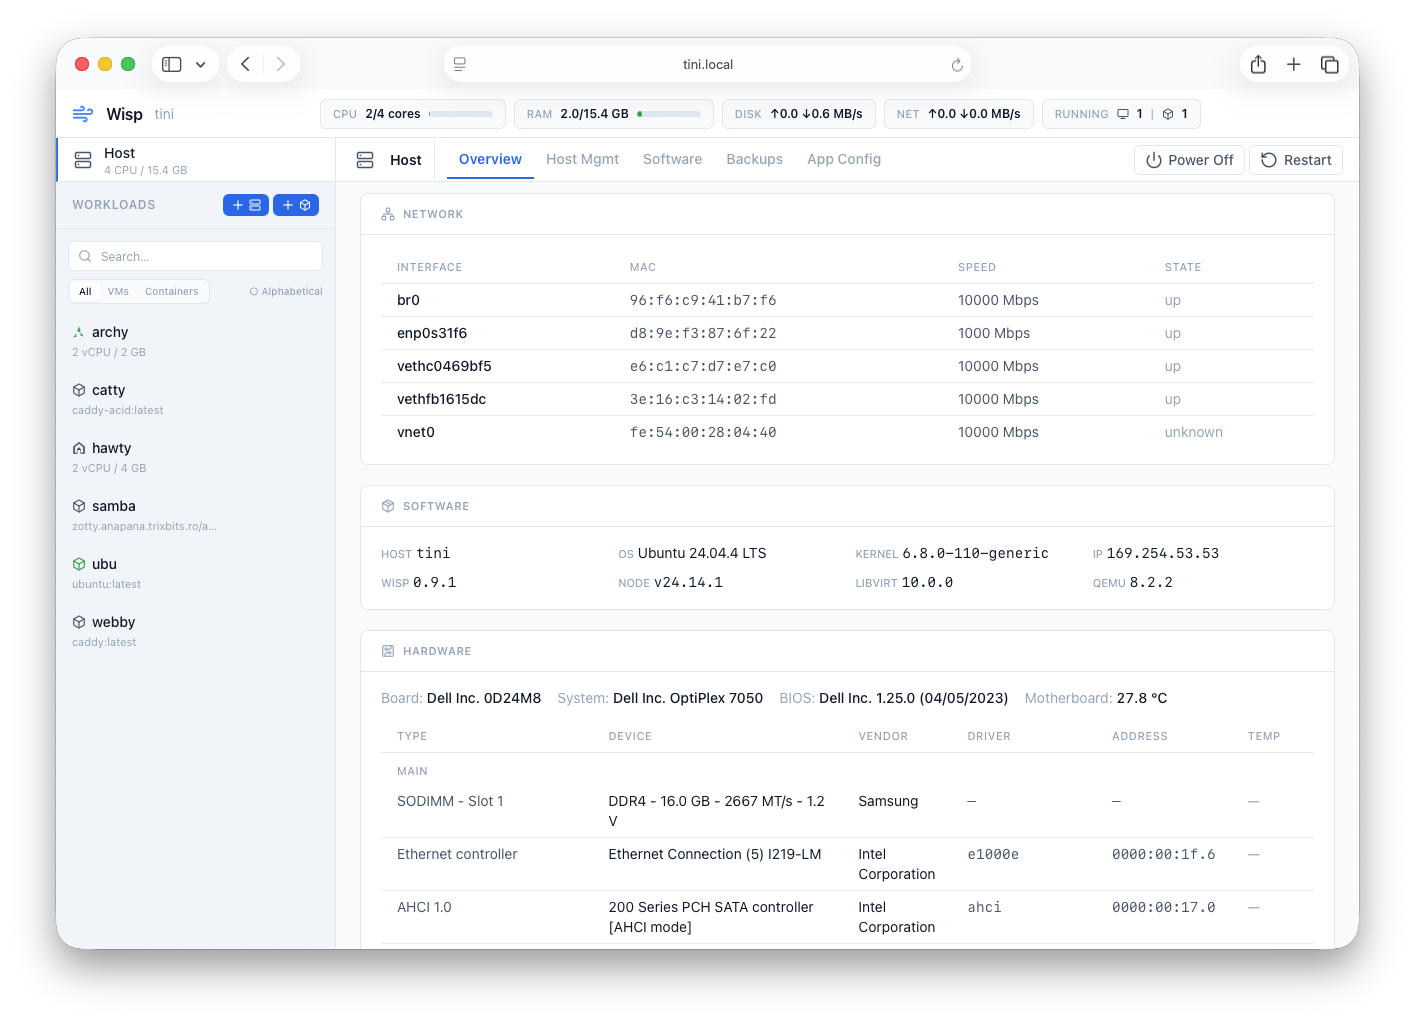Screen dimensions: 1415x1023
Task: Click the Power Off button
Action: [x=1189, y=160]
